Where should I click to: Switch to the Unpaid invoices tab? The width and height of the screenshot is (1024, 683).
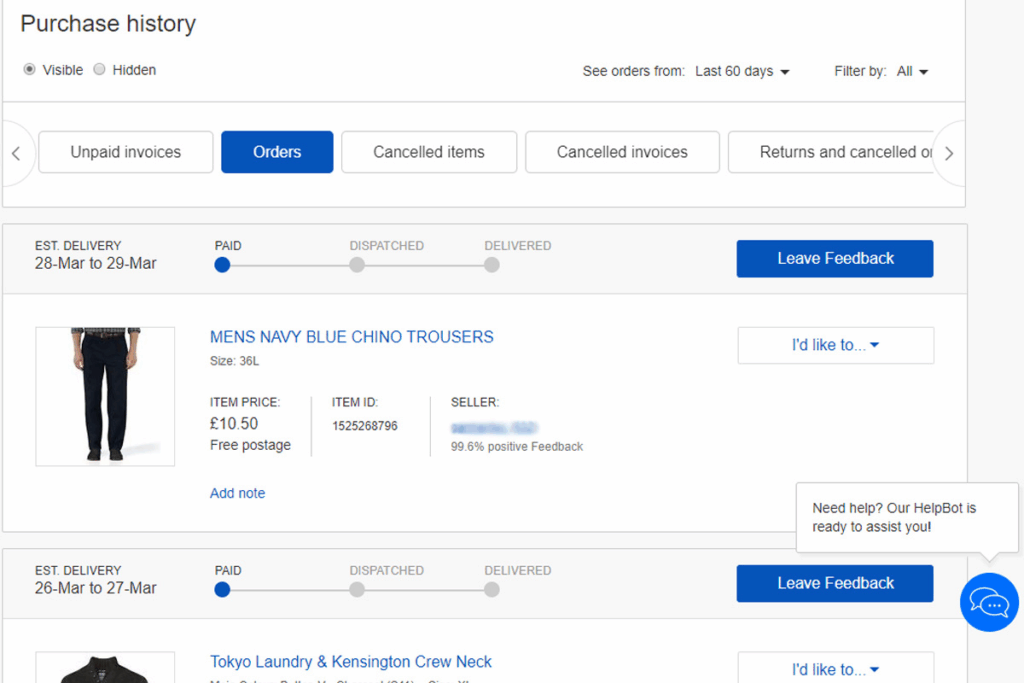[126, 152]
